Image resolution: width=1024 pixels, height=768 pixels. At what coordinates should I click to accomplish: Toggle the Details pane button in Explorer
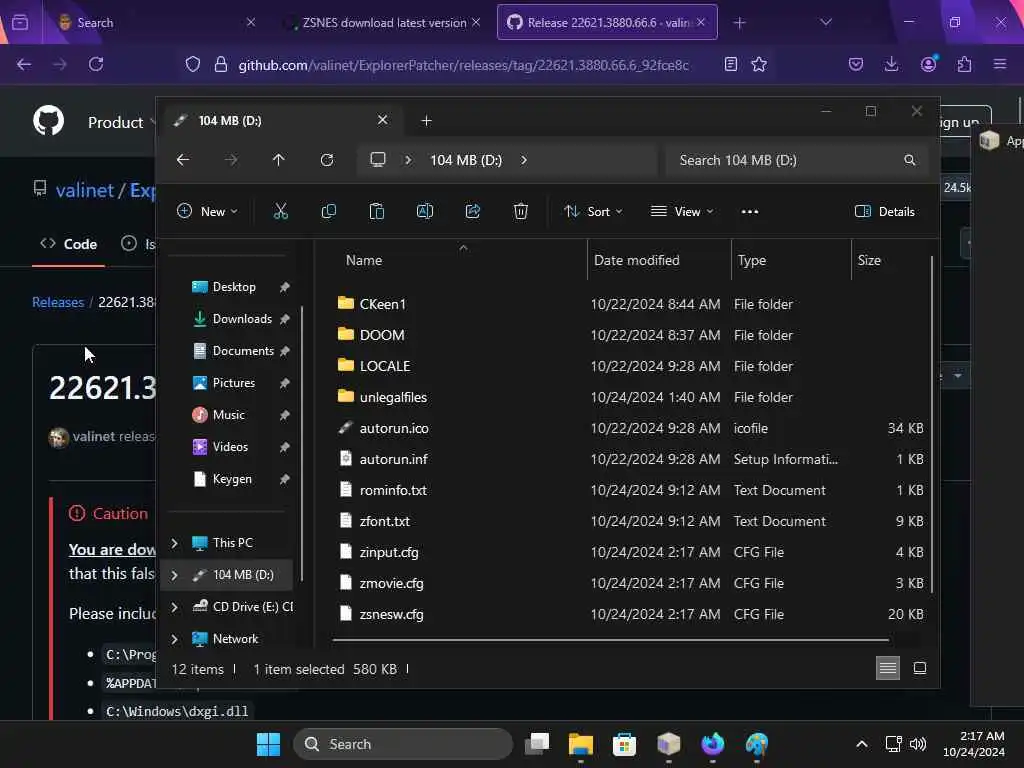pyautogui.click(x=885, y=211)
